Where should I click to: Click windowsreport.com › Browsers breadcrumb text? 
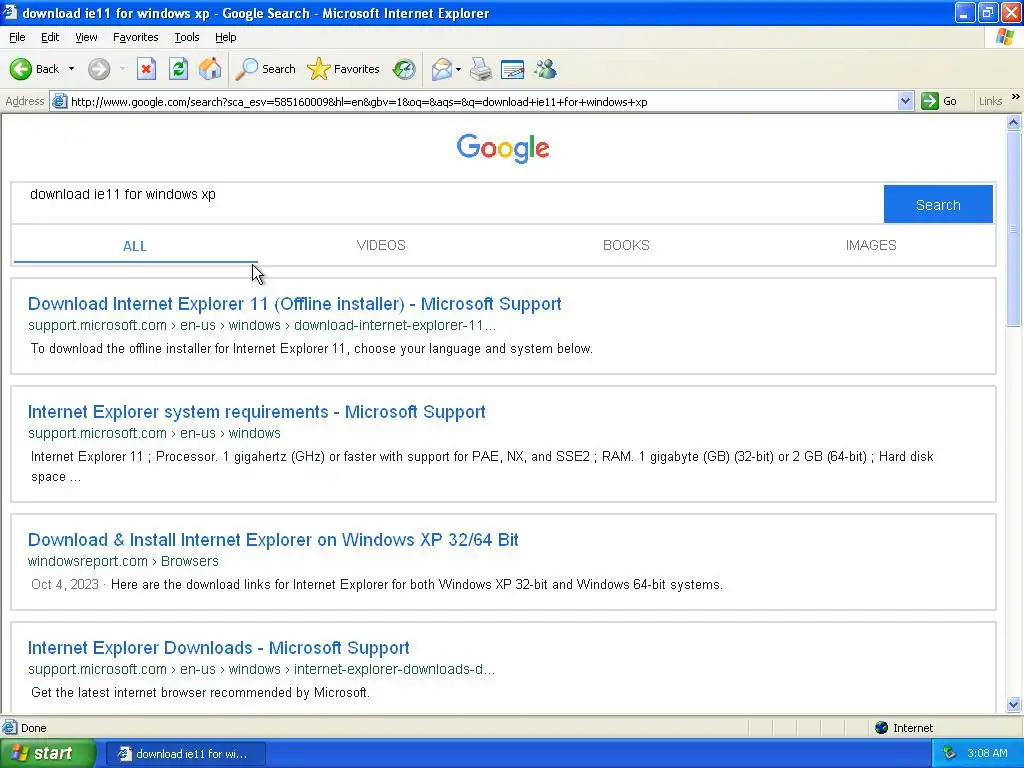pyautogui.click(x=123, y=561)
